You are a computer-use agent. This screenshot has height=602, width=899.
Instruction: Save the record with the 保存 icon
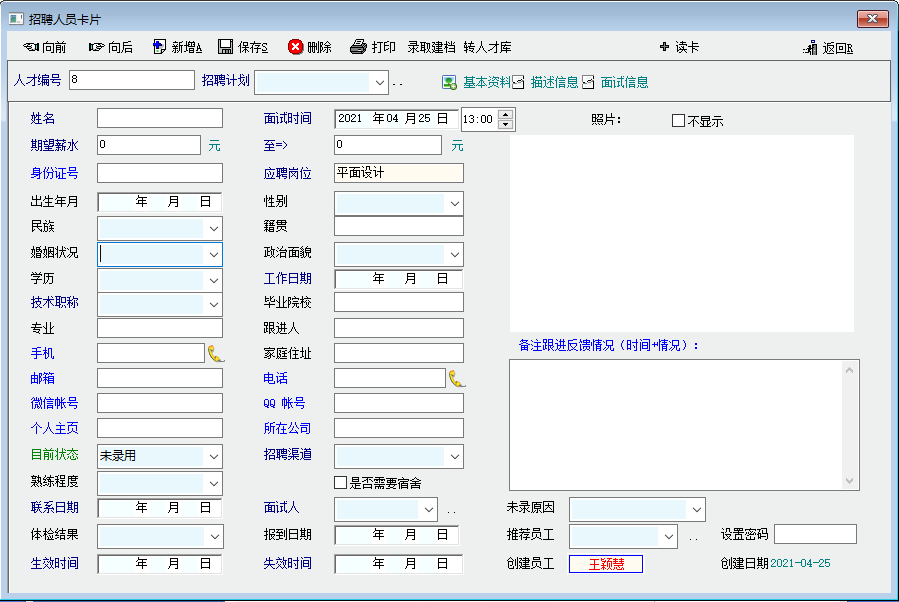click(226, 47)
